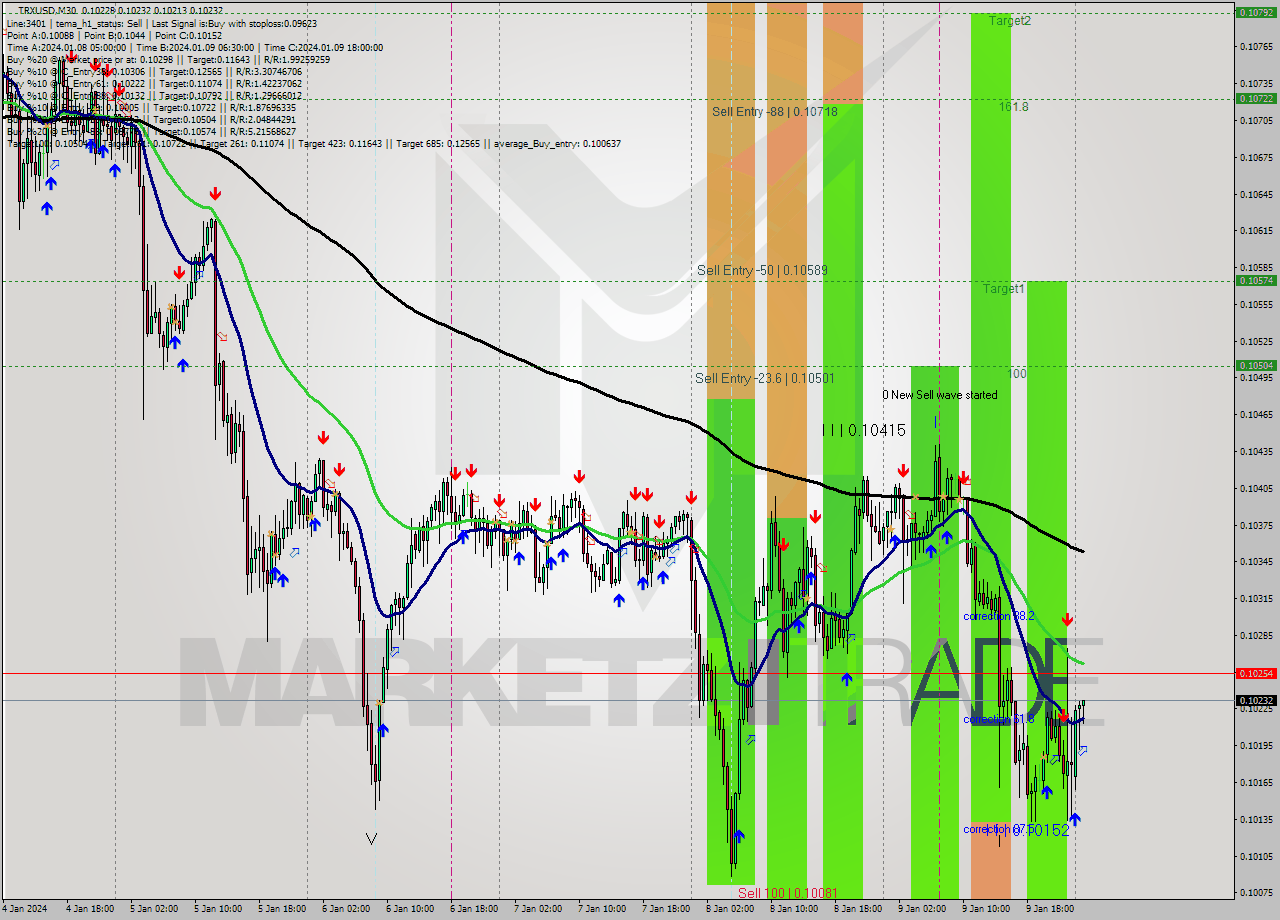Click the green 0.10504 price tag
This screenshot has width=1280, height=920.
point(1256,365)
